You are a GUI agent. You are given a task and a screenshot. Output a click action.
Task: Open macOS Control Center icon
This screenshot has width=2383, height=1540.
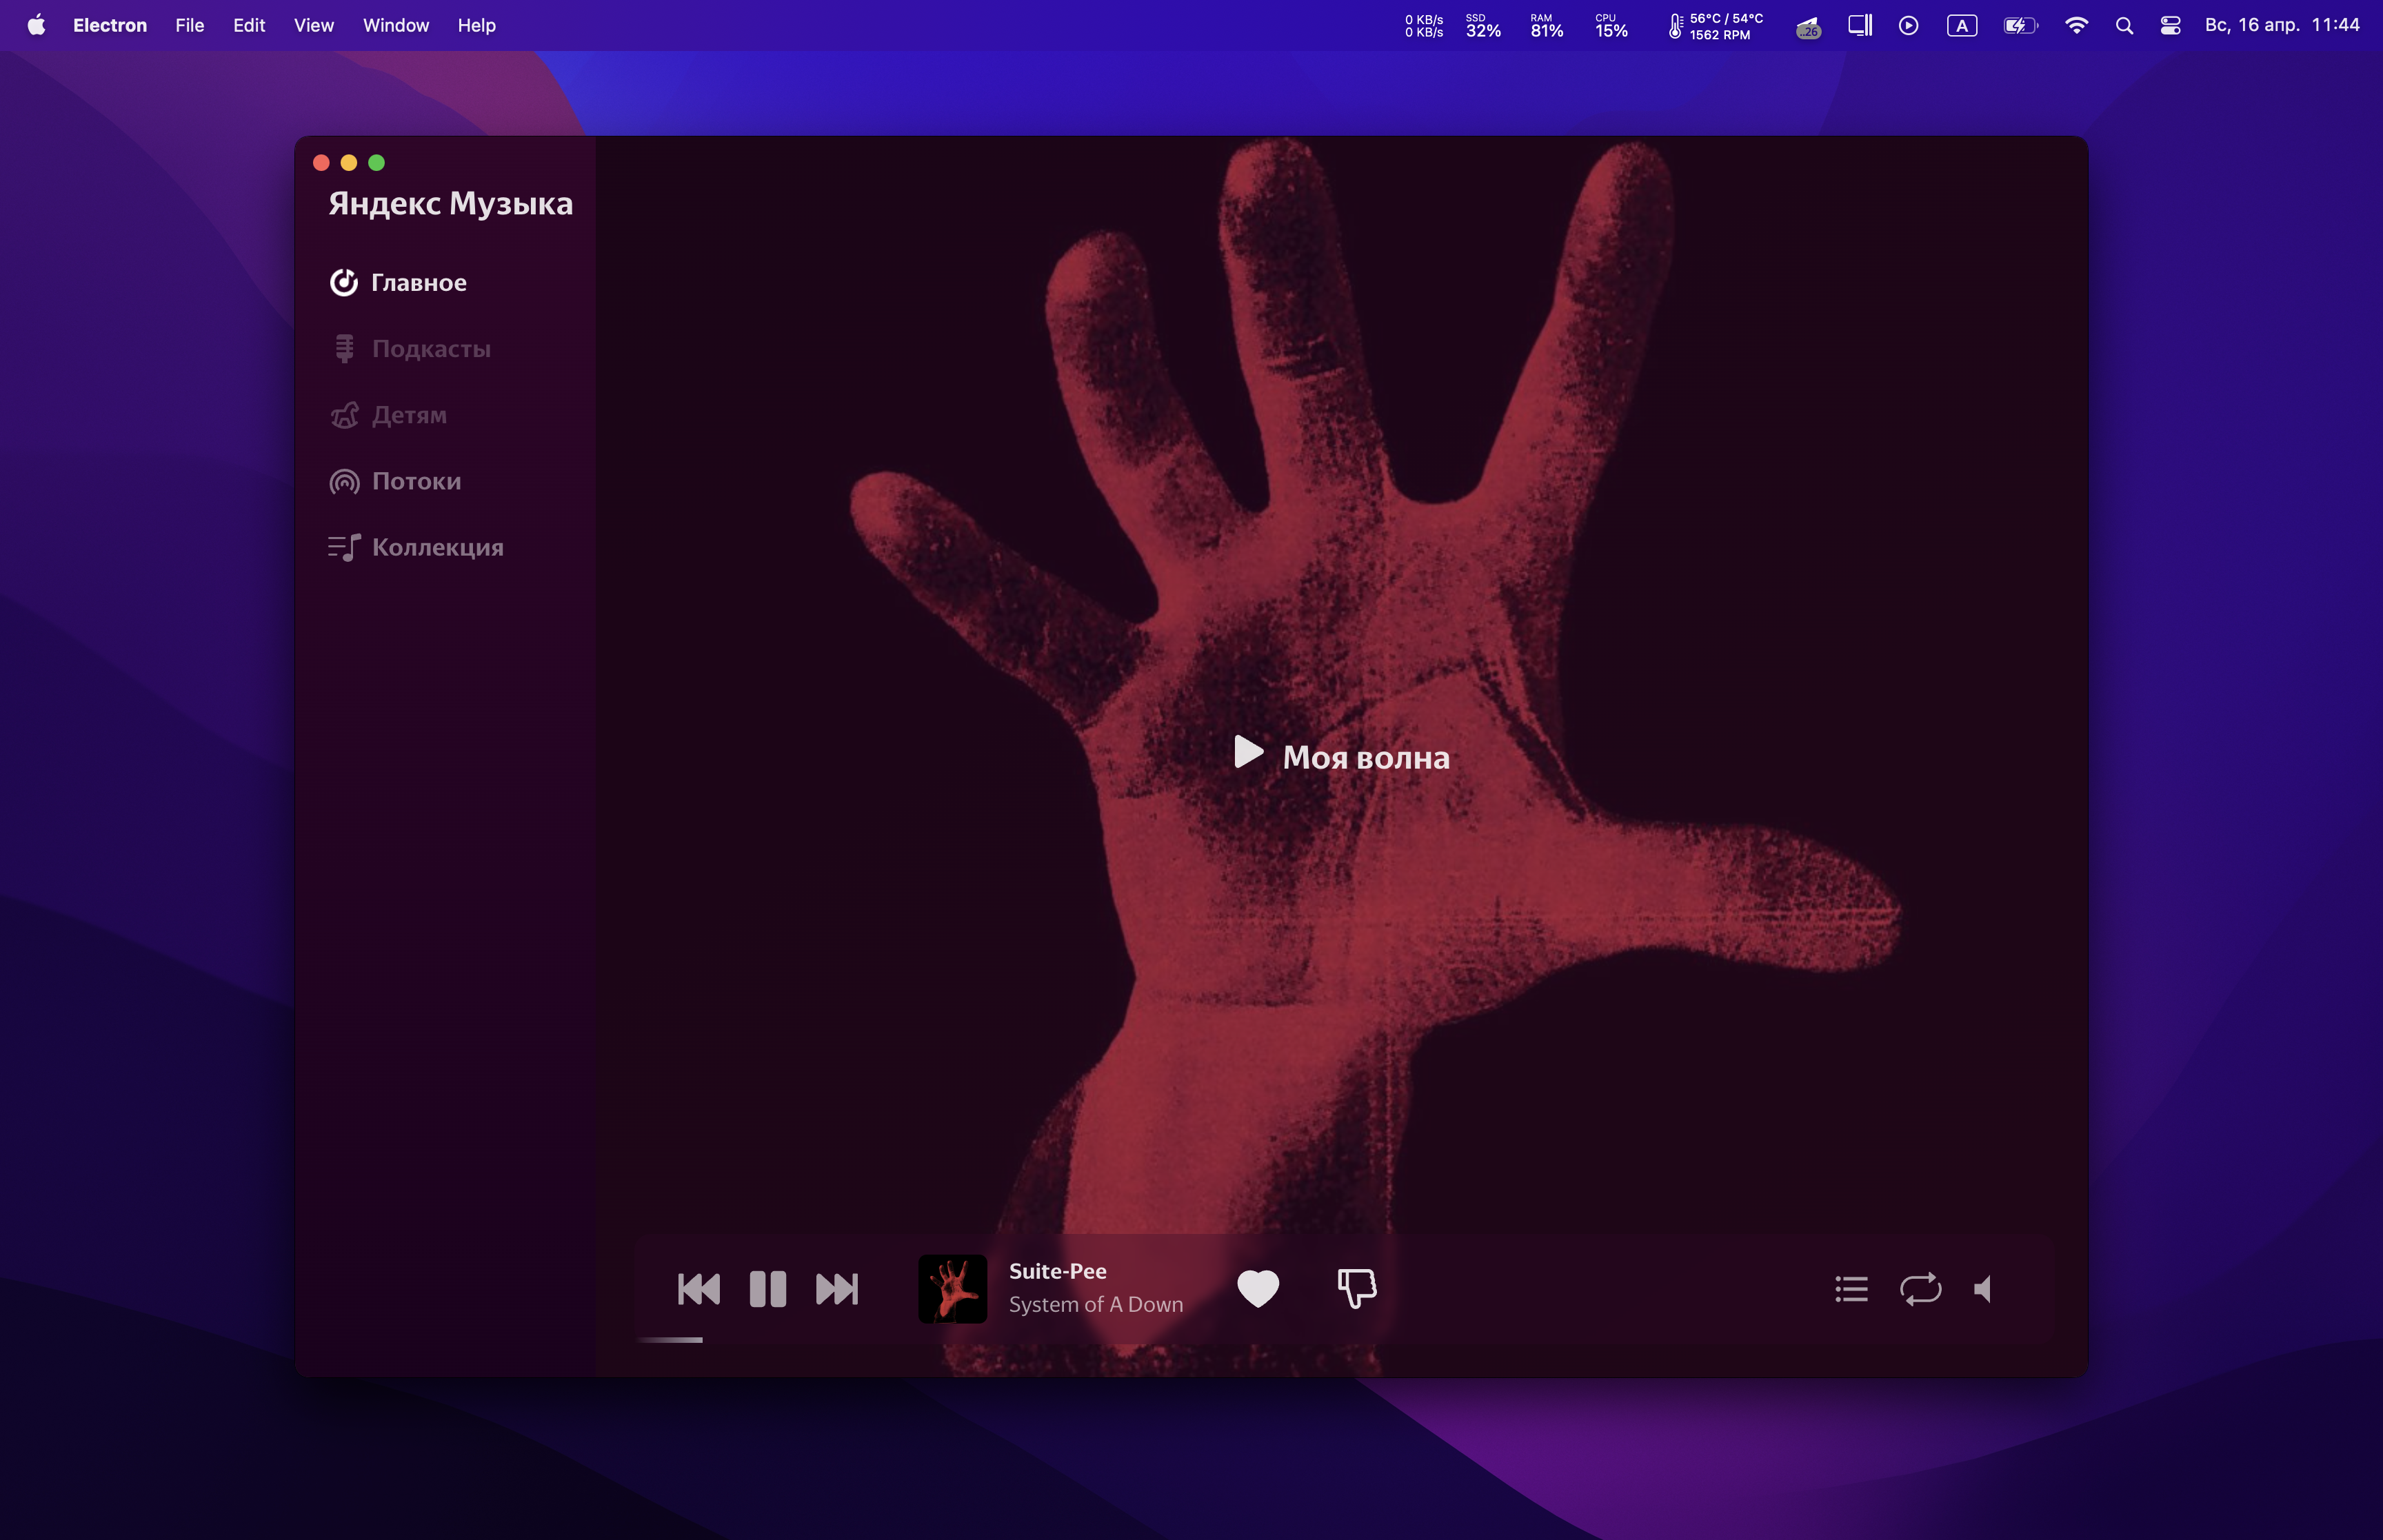click(x=2170, y=25)
